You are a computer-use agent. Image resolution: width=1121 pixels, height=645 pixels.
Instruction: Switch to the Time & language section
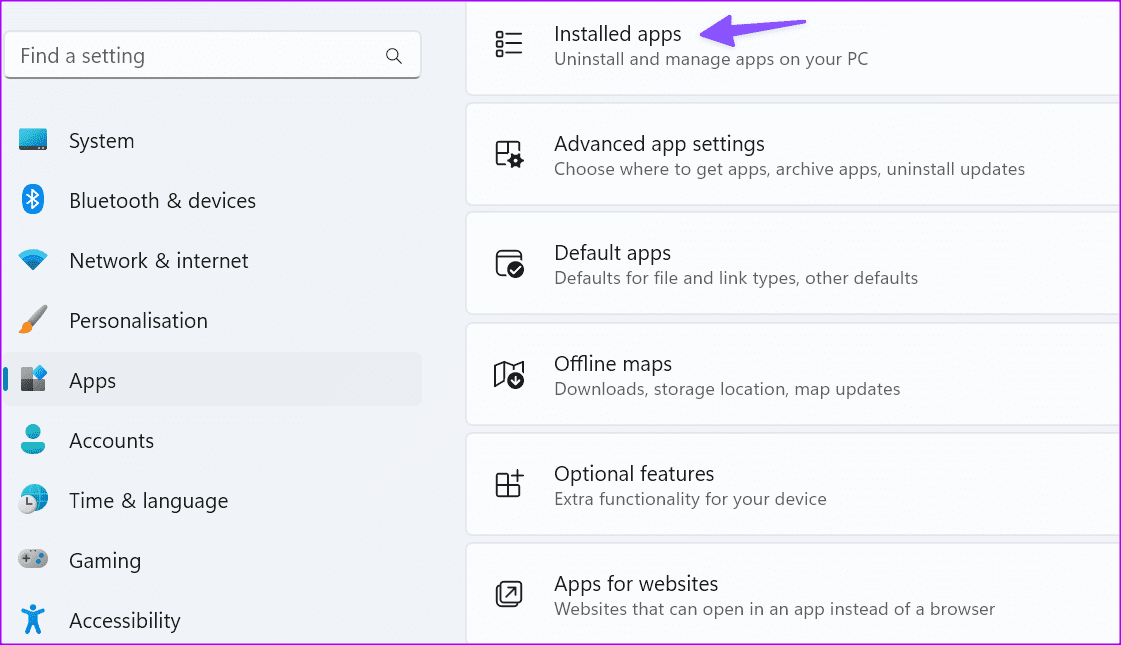click(148, 500)
